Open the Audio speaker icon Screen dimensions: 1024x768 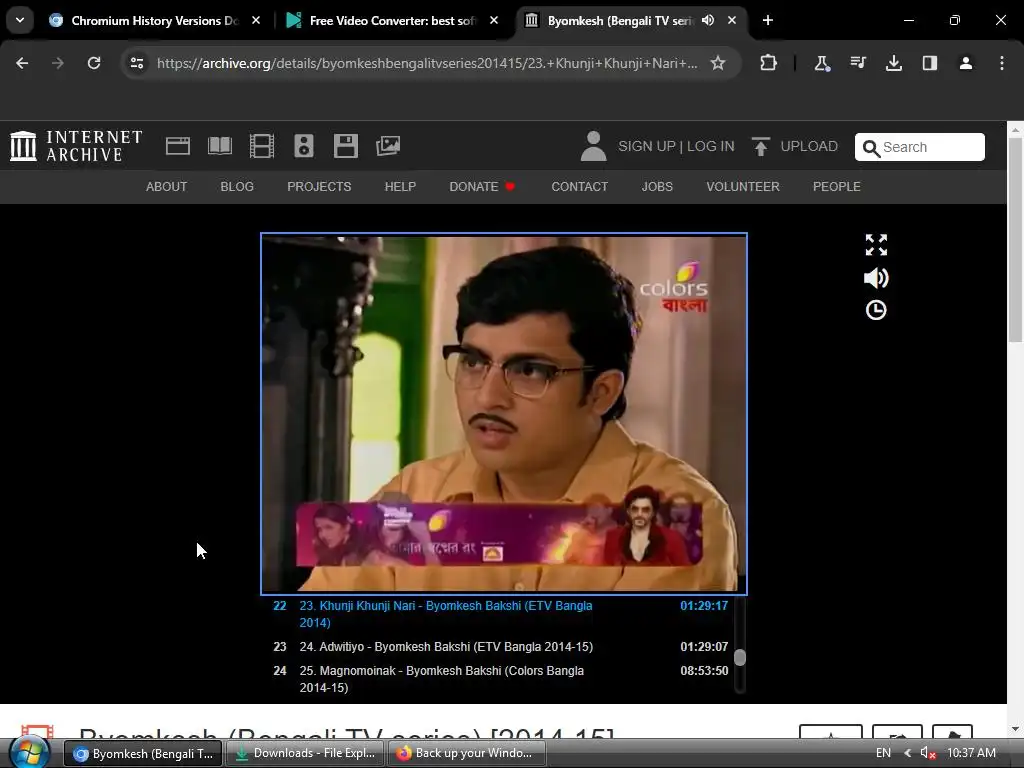pyautogui.click(x=304, y=146)
